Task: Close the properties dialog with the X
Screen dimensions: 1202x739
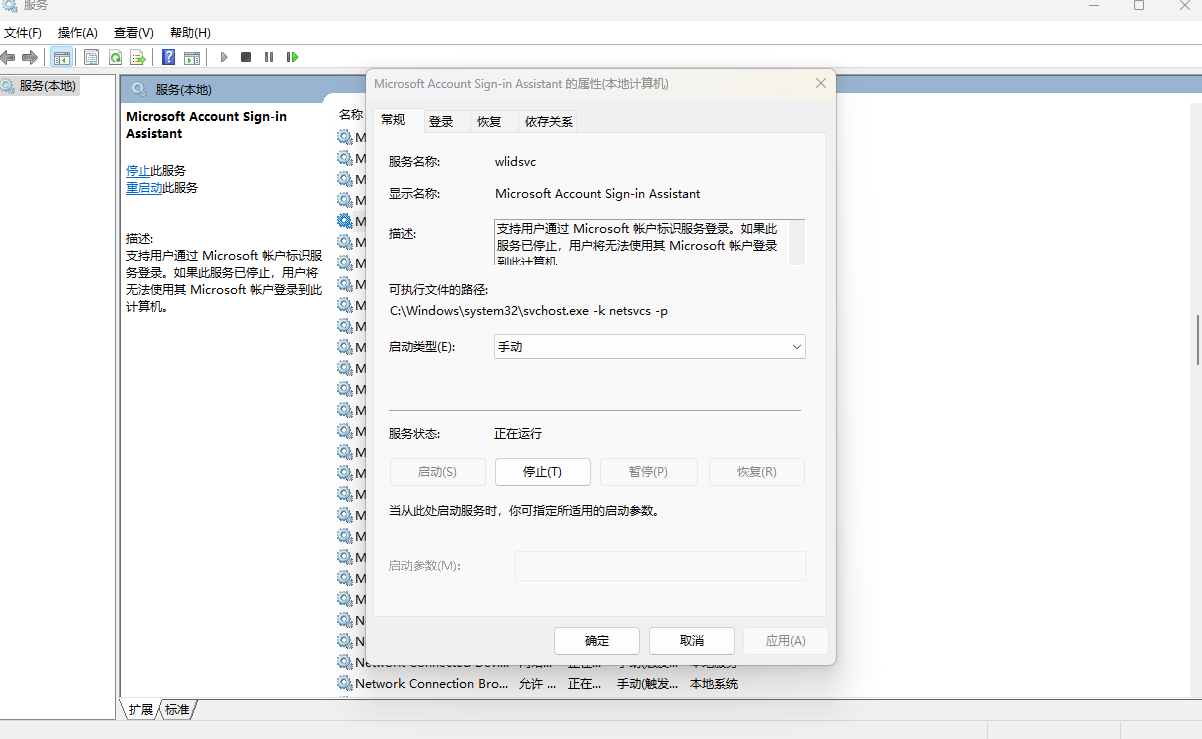Action: [821, 84]
